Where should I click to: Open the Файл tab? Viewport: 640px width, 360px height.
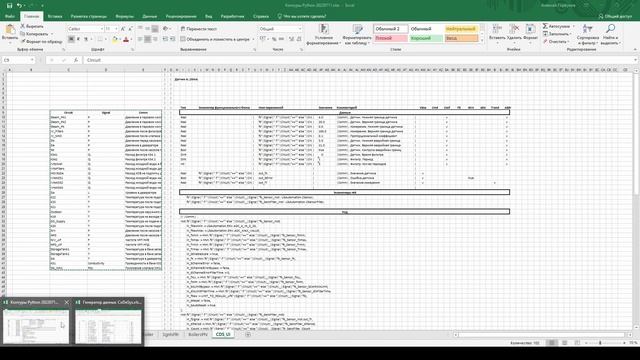(10, 16)
